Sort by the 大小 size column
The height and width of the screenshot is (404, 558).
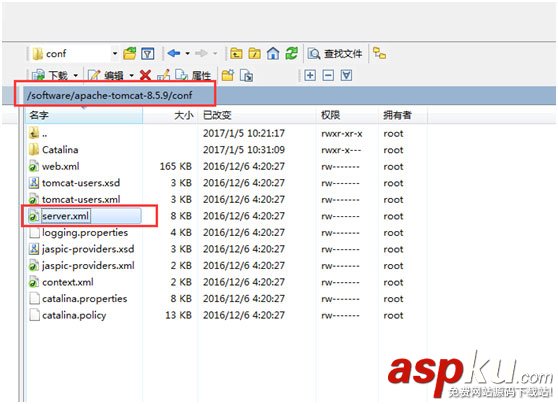170,115
